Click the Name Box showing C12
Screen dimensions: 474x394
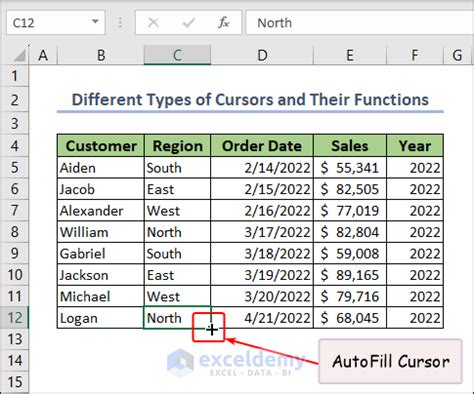click(x=56, y=23)
